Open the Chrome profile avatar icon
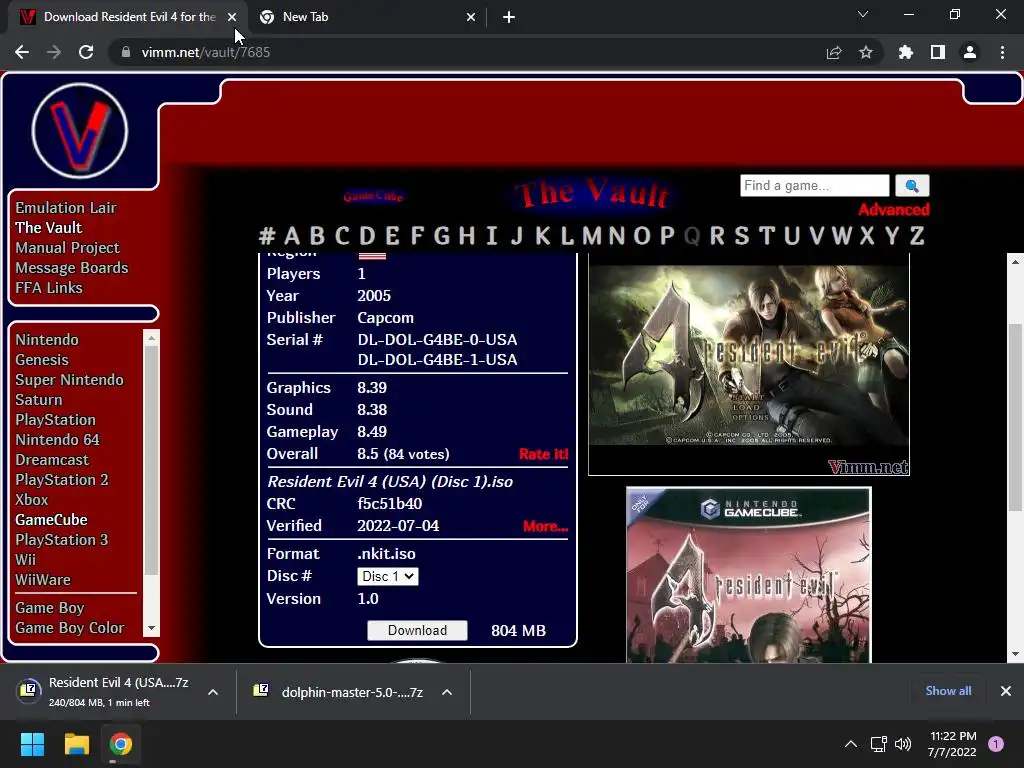This screenshot has height=768, width=1024. (x=970, y=52)
